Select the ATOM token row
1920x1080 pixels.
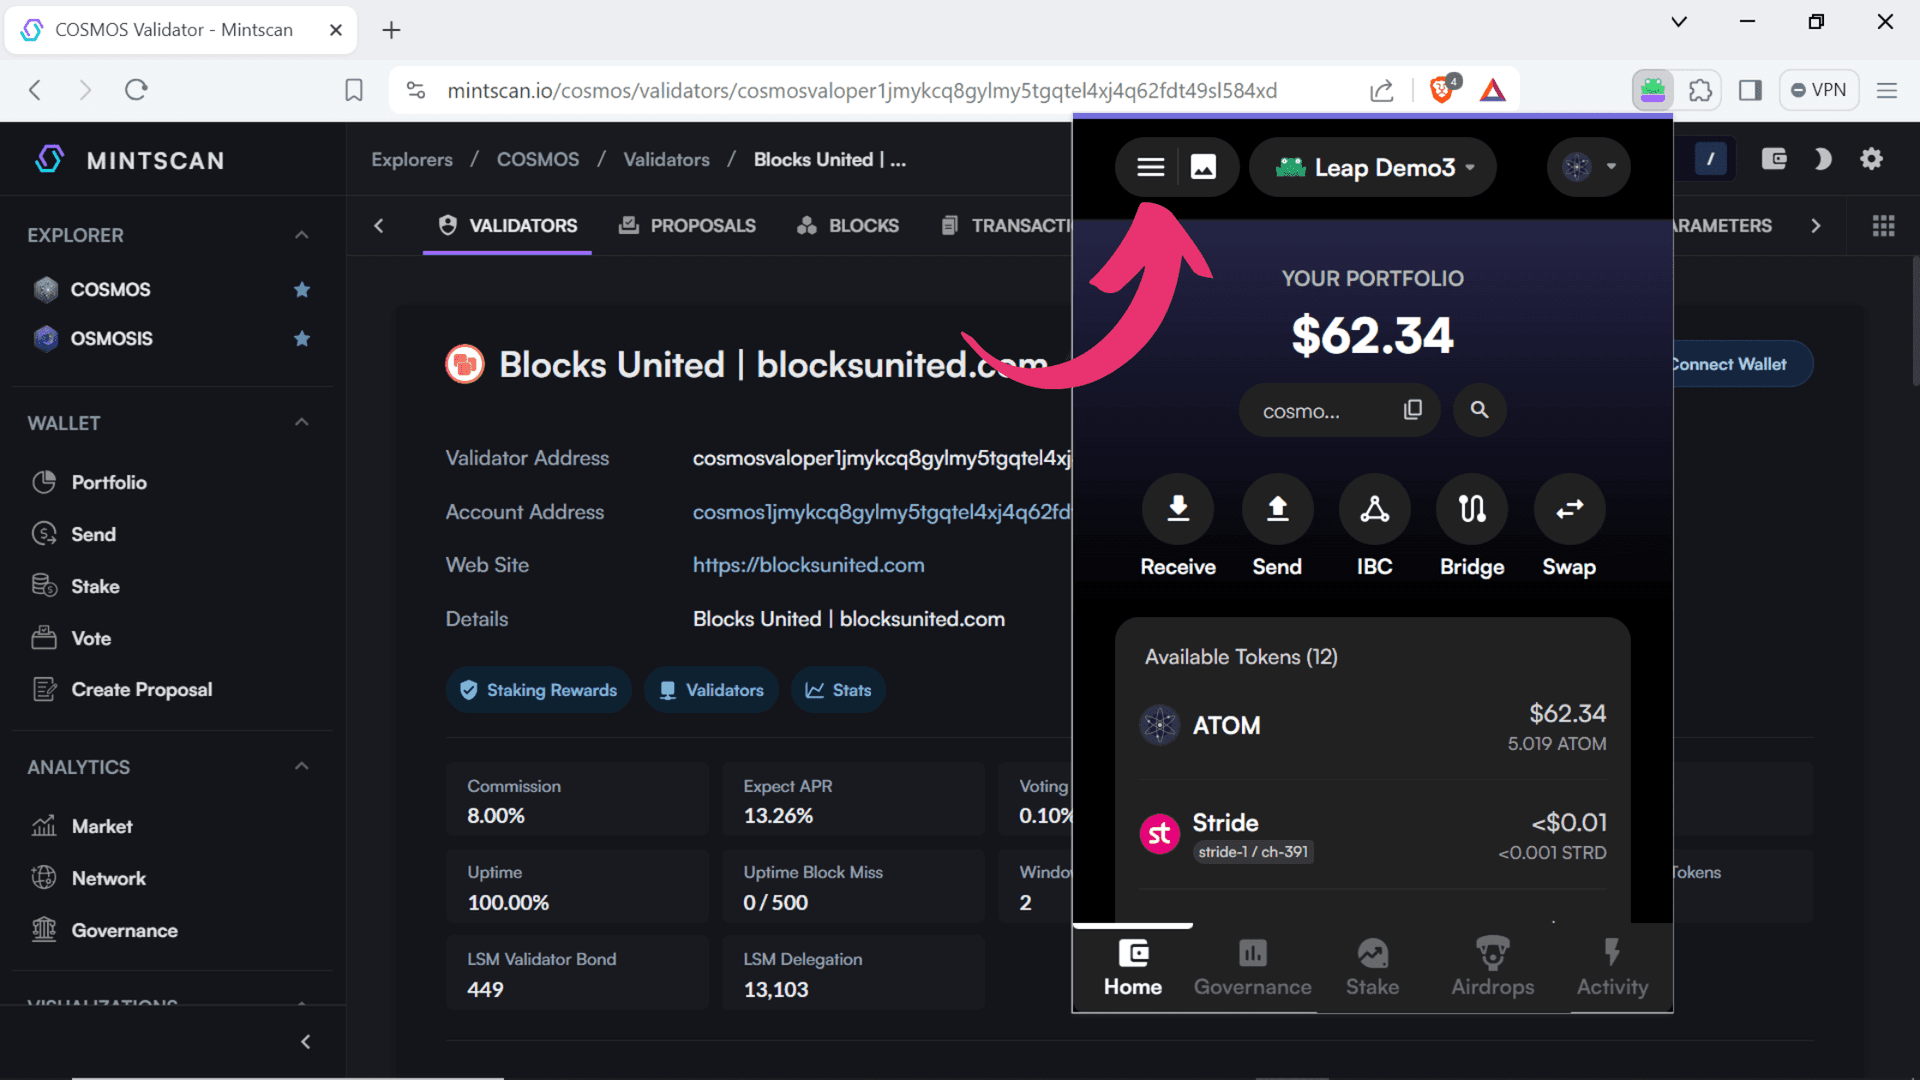1373,727
